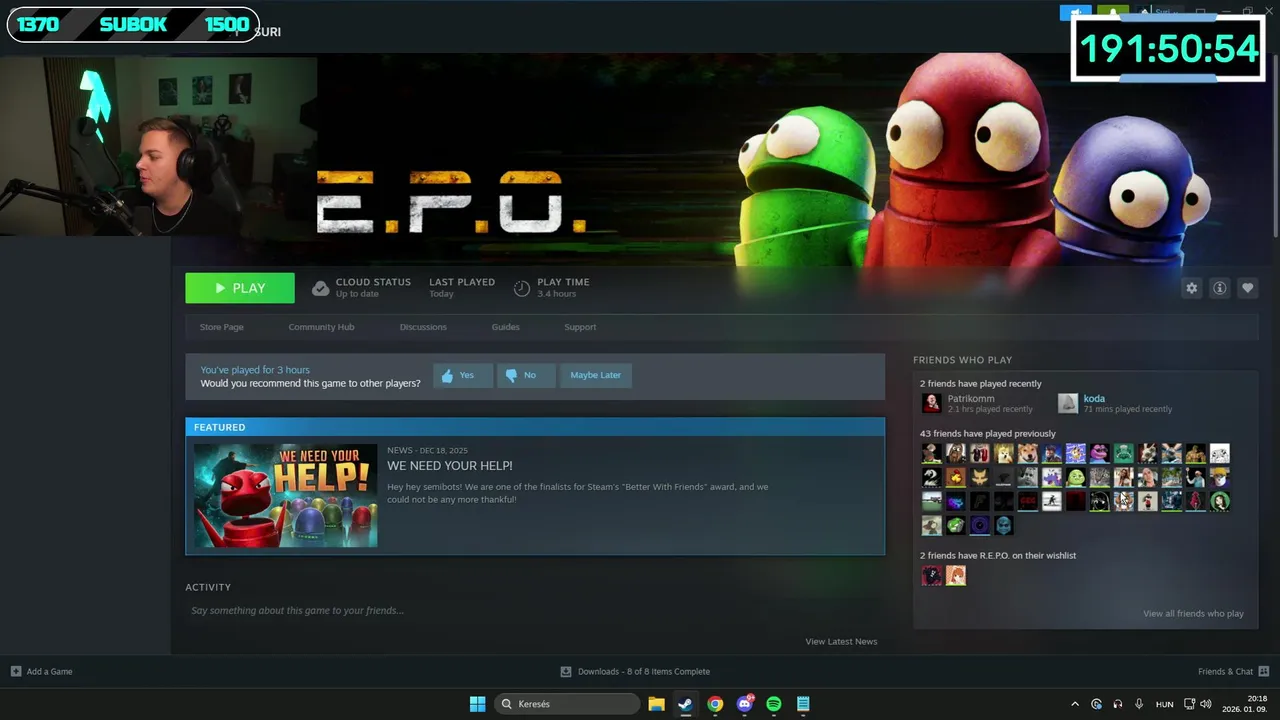Open game settings gear icon
The width and height of the screenshot is (1280, 720).
[1191, 288]
